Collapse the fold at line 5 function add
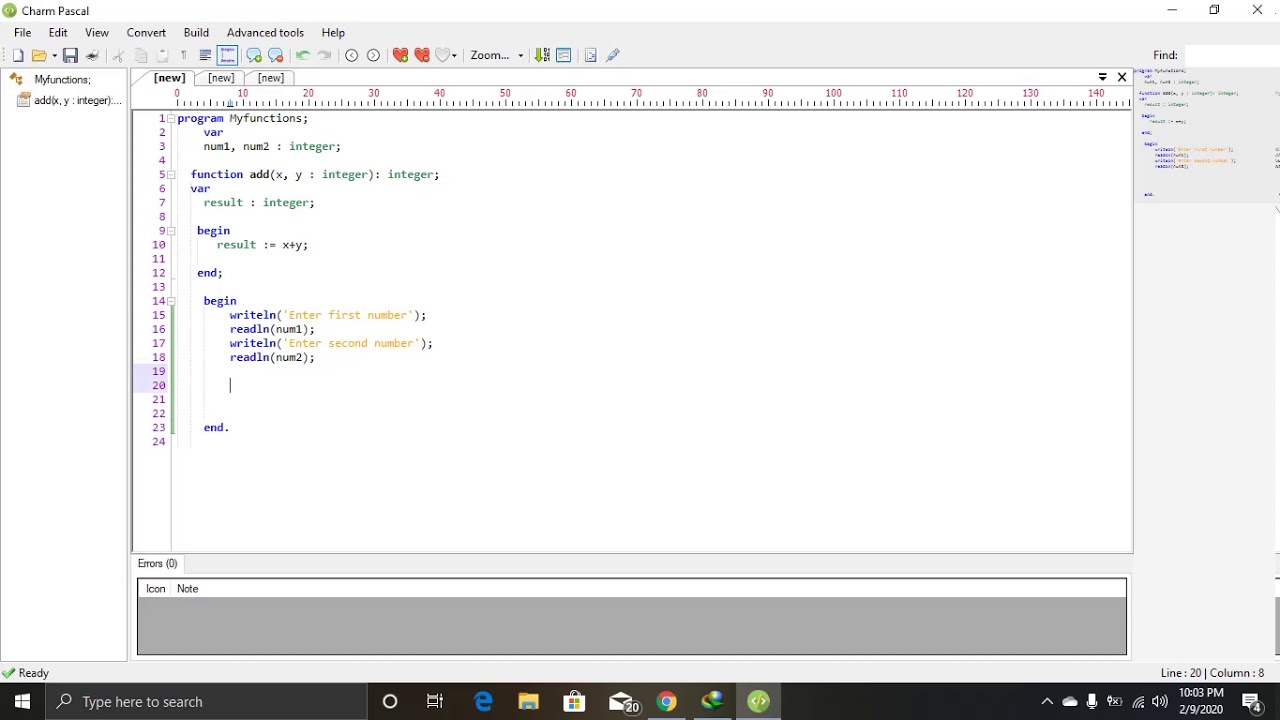The height and width of the screenshot is (720, 1280). pos(171,175)
